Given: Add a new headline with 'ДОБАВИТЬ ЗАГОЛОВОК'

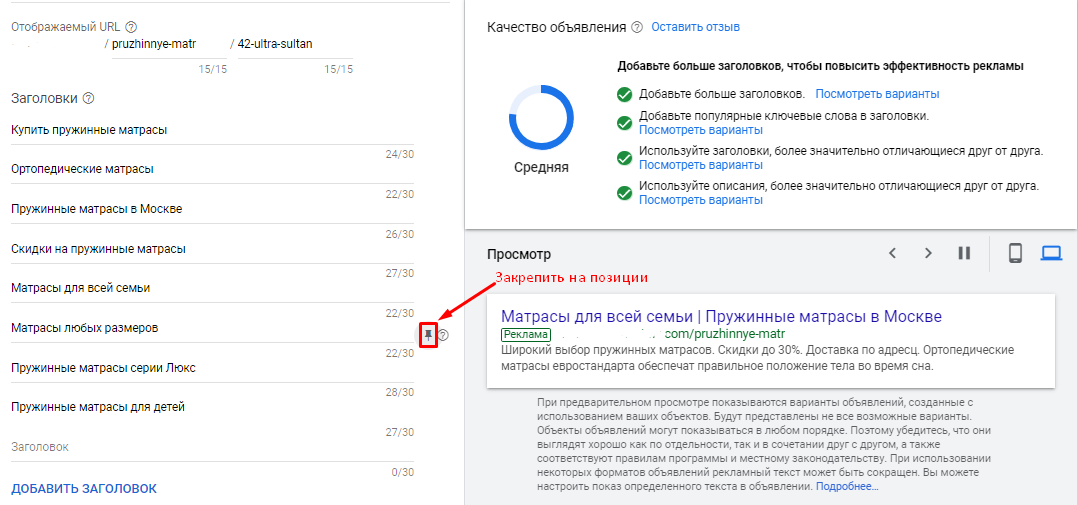Looking at the screenshot, I should 84,489.
